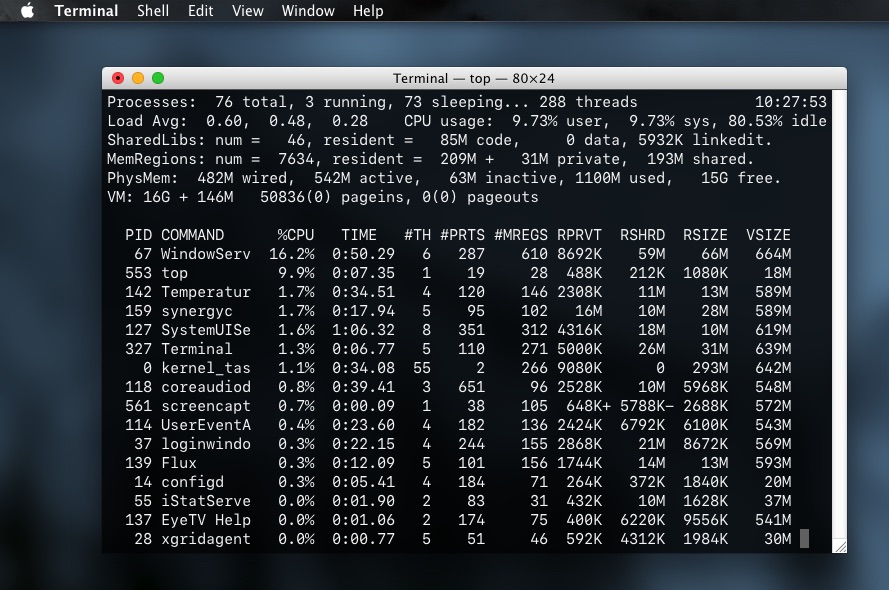Click the screencapt process name
The image size is (889, 590).
tap(205, 406)
